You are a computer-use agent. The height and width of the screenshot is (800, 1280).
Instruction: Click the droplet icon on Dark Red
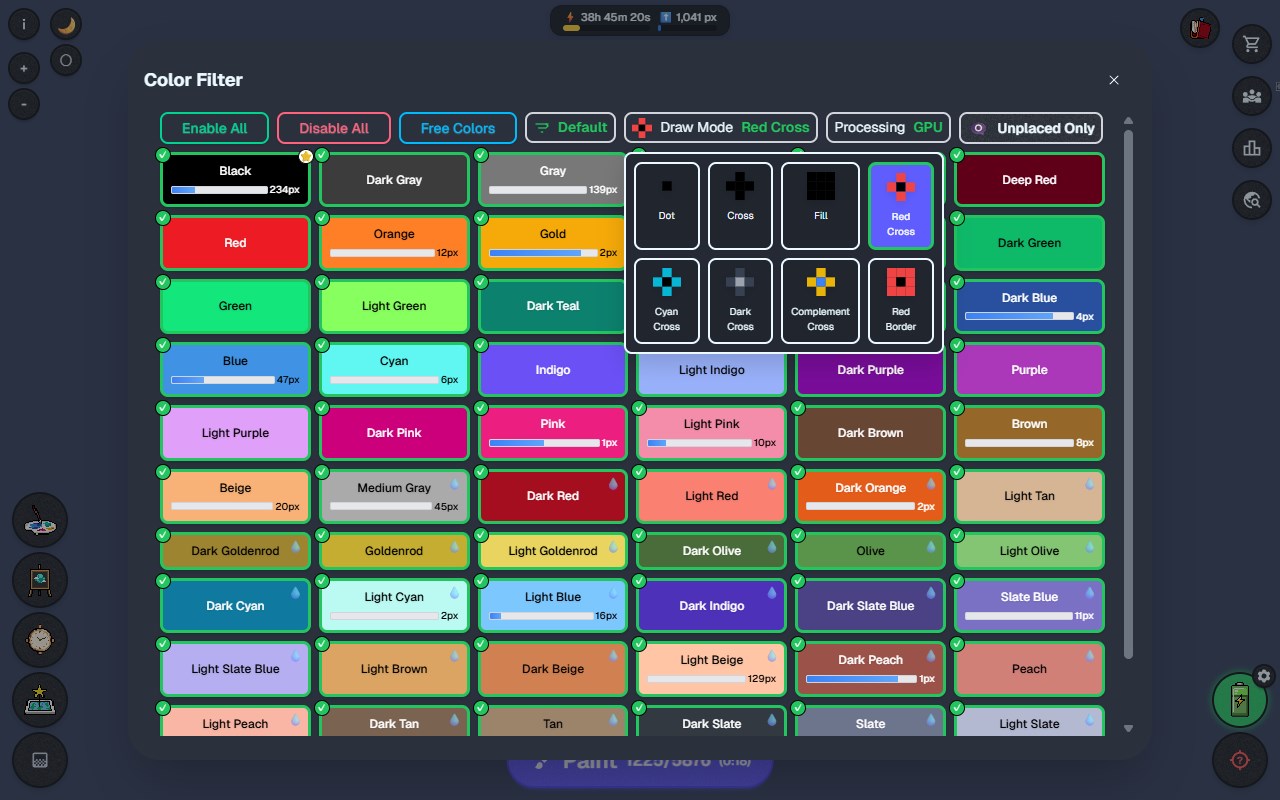[614, 483]
